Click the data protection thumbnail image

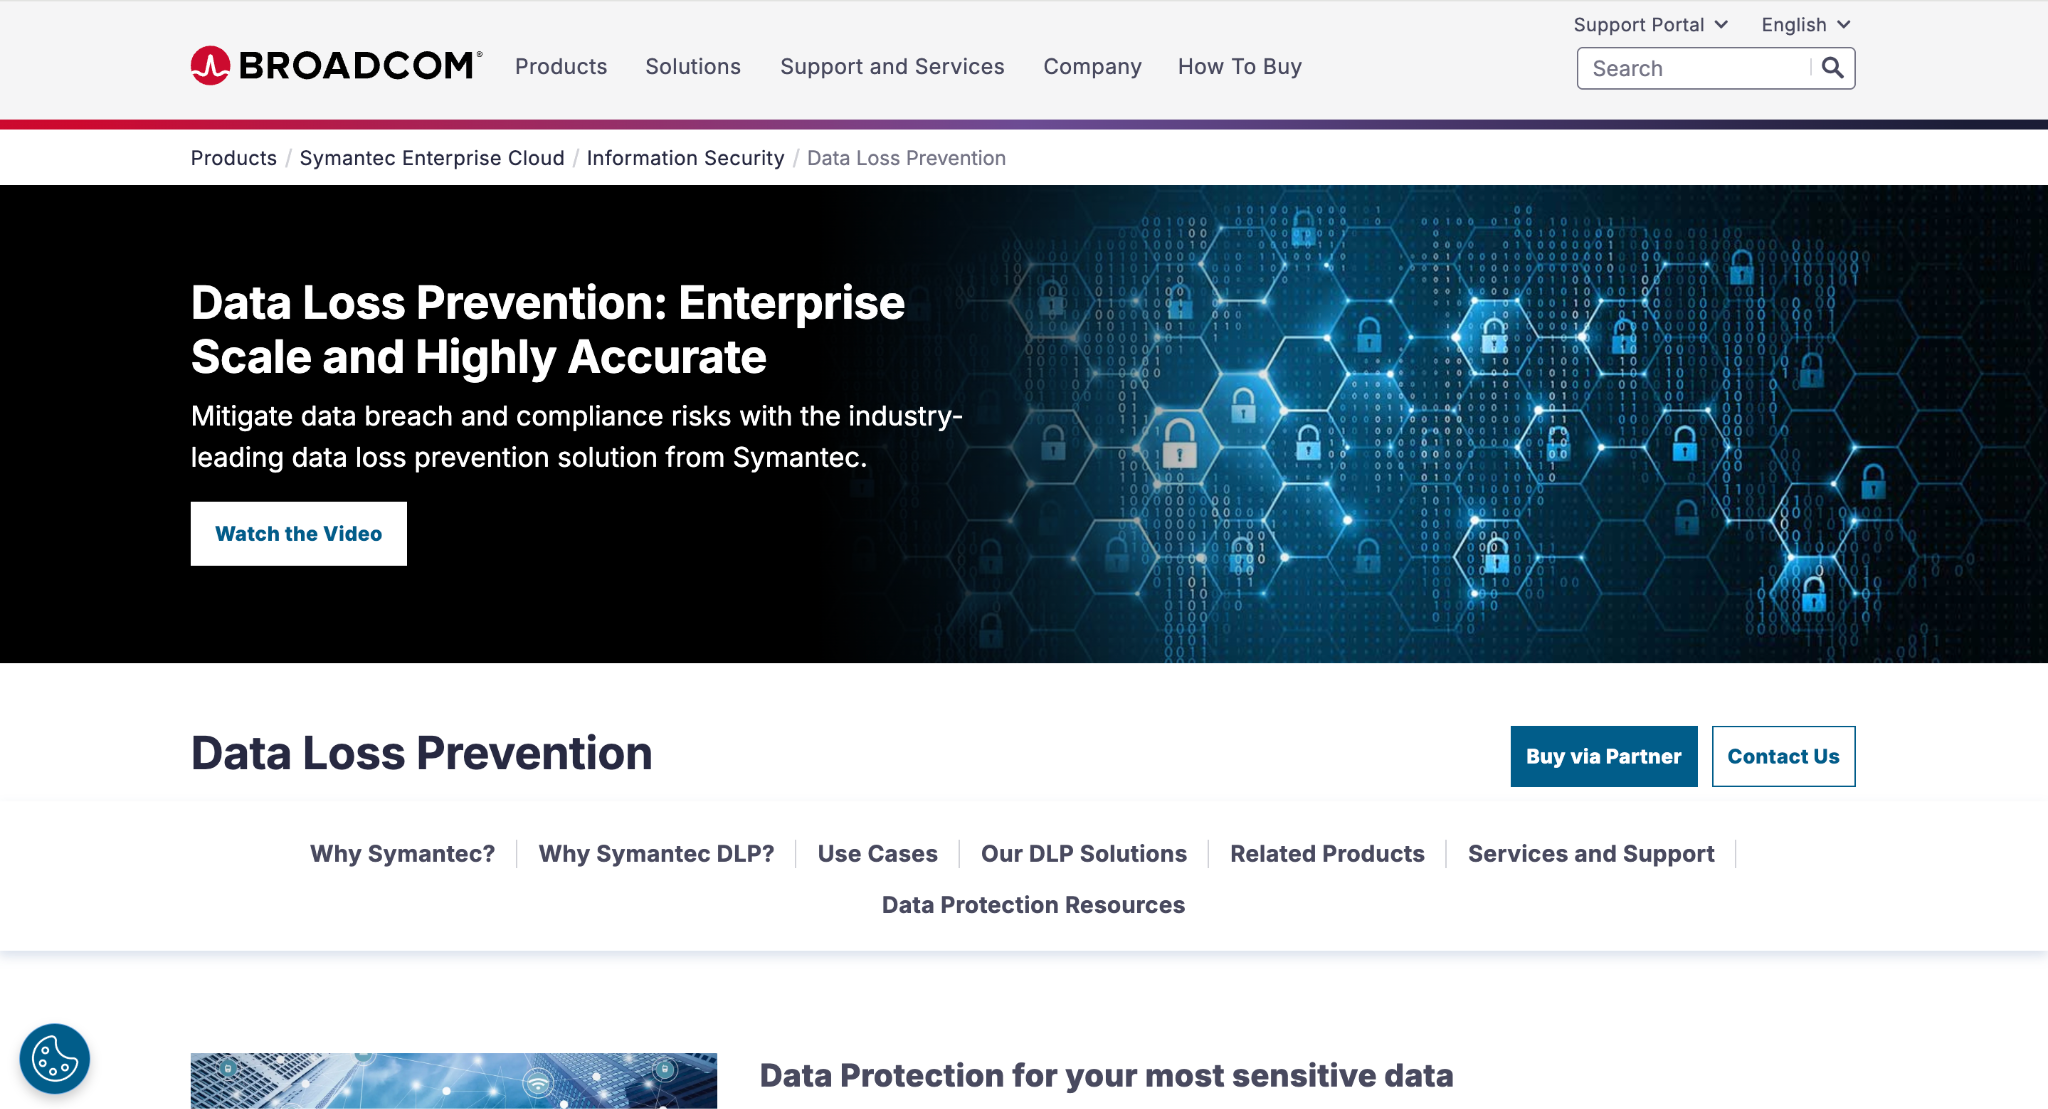coord(454,1080)
